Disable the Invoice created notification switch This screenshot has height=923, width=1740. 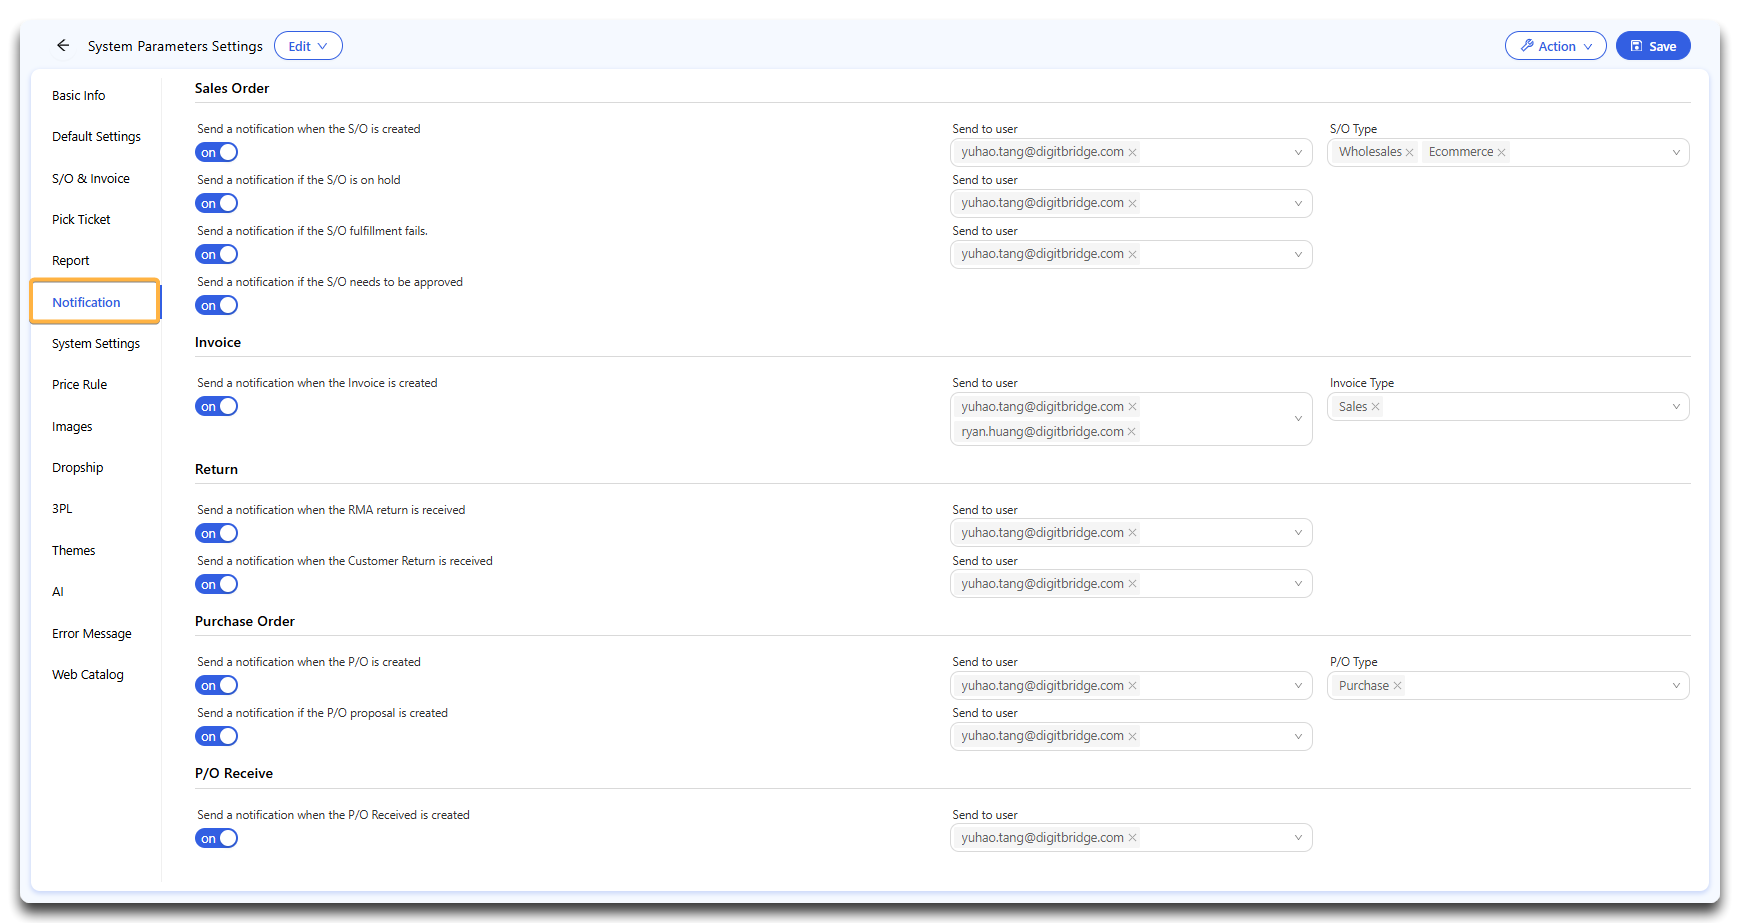point(217,407)
